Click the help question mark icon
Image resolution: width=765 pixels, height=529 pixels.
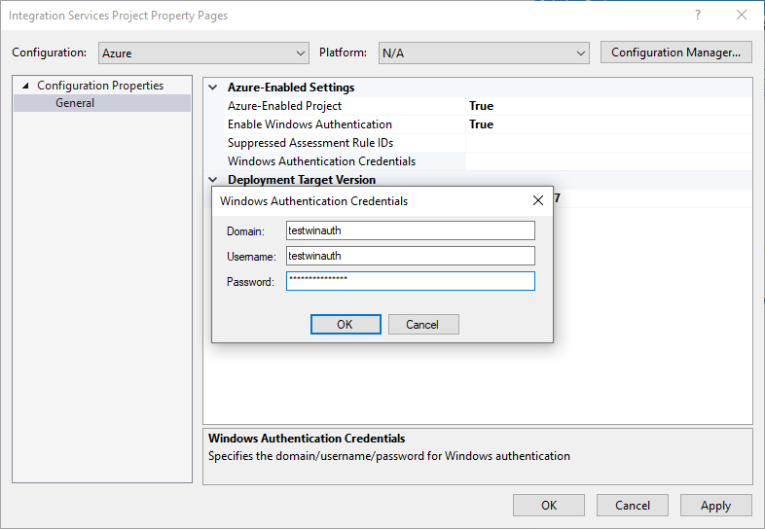click(x=698, y=15)
